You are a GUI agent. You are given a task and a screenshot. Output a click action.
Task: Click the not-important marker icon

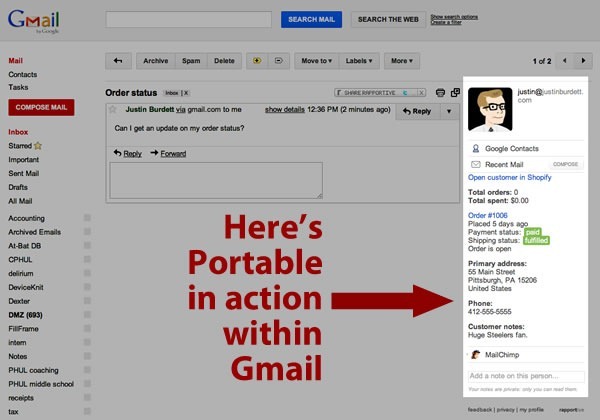pyautogui.click(x=279, y=61)
